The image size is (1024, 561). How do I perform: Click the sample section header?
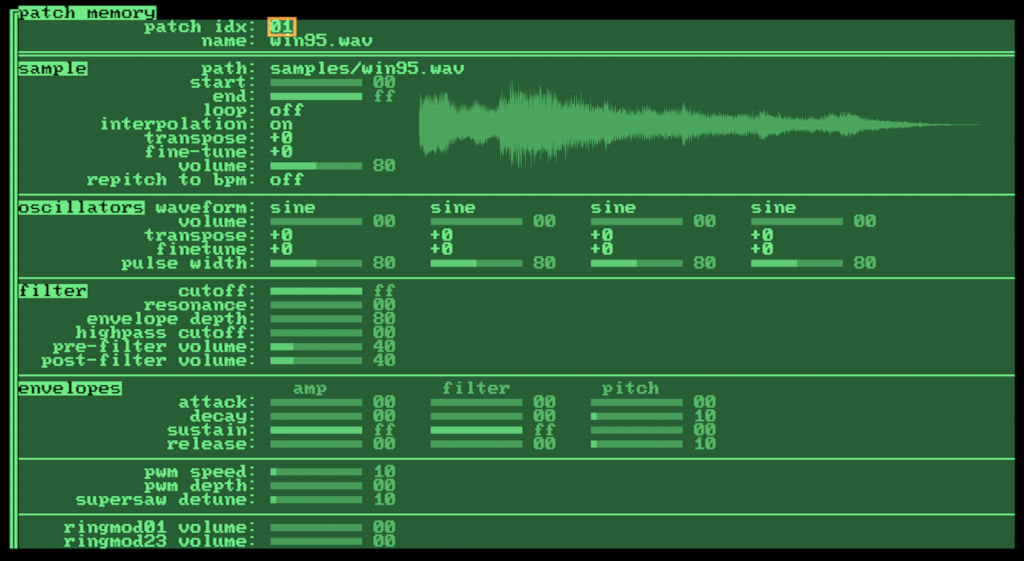pyautogui.click(x=52, y=69)
